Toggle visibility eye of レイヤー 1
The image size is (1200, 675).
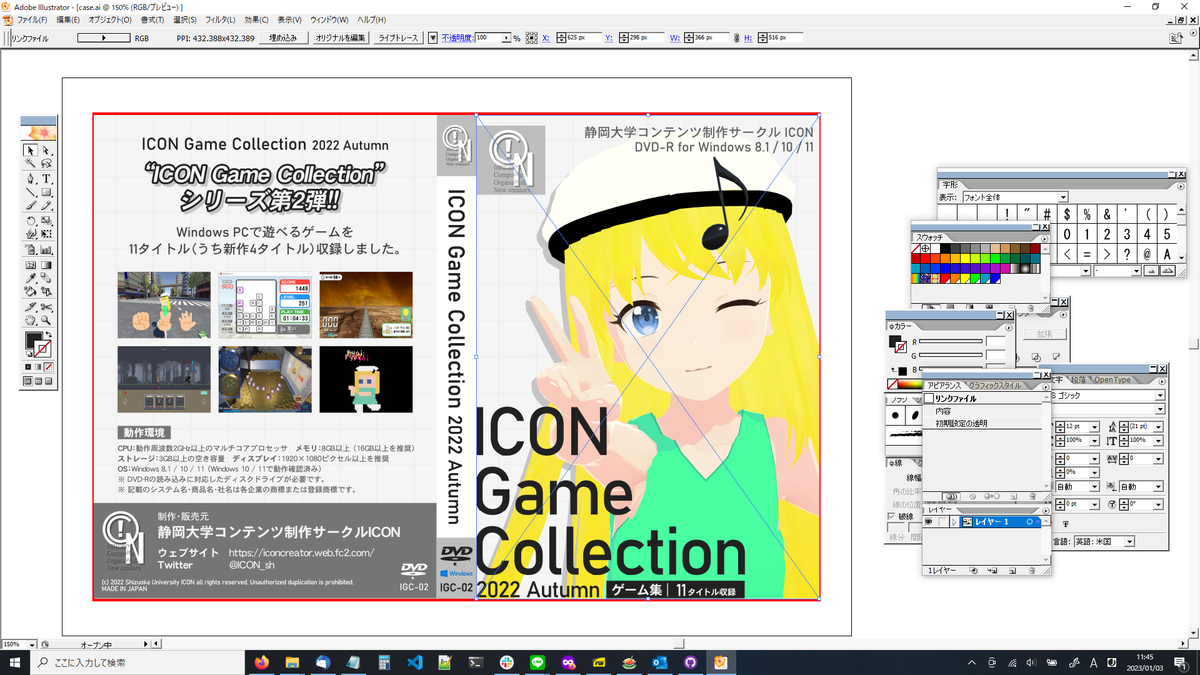coord(929,522)
